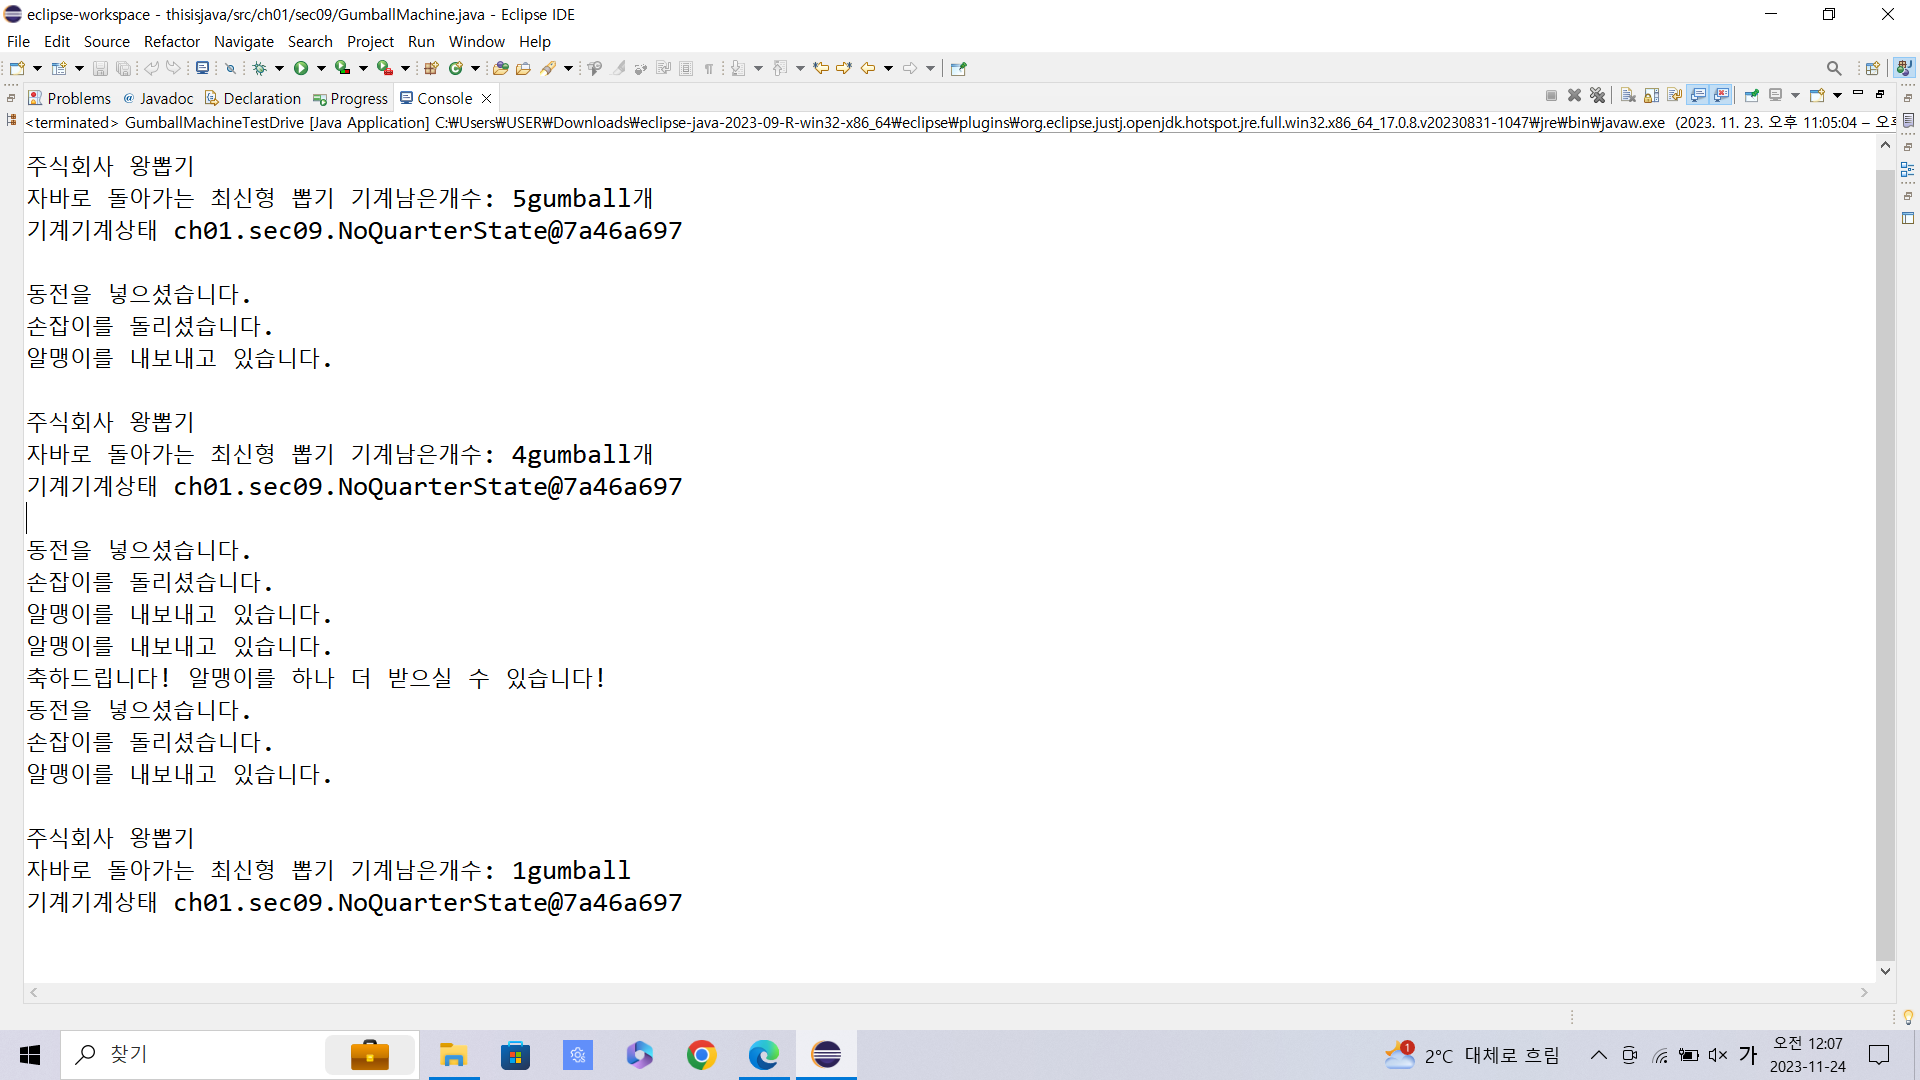Click the Debug bug icon

(x=259, y=68)
